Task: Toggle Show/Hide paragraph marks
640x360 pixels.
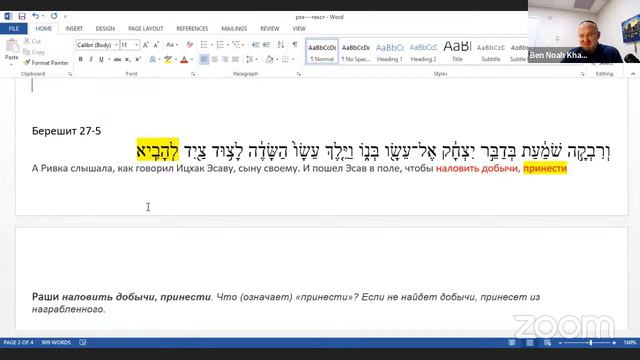Action: pos(295,45)
